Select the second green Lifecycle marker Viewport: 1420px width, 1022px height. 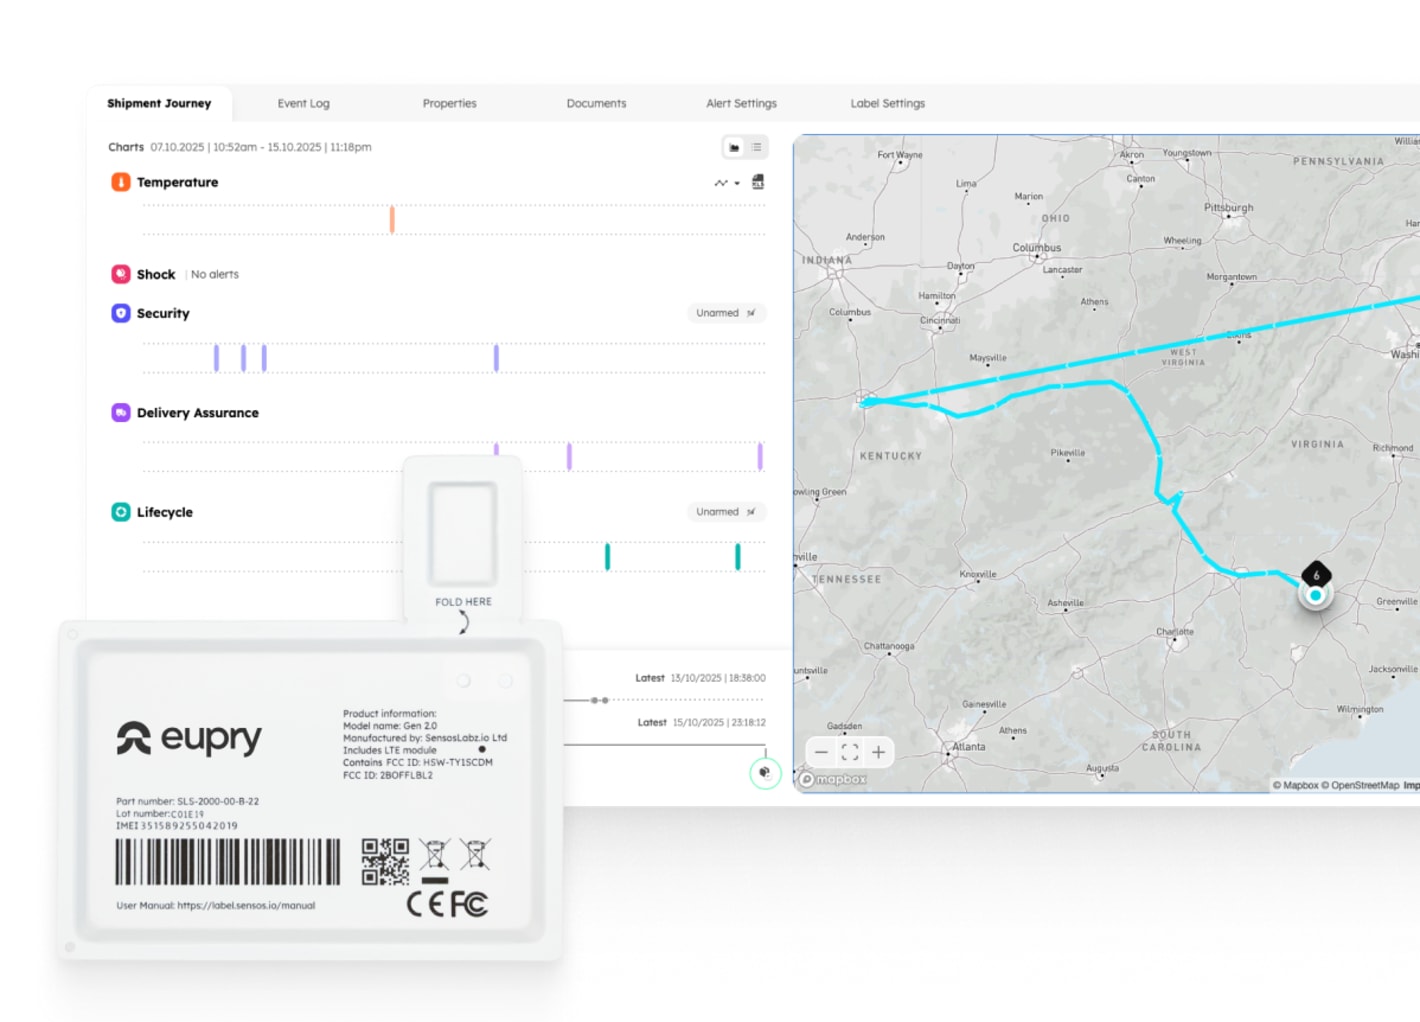pos(738,557)
